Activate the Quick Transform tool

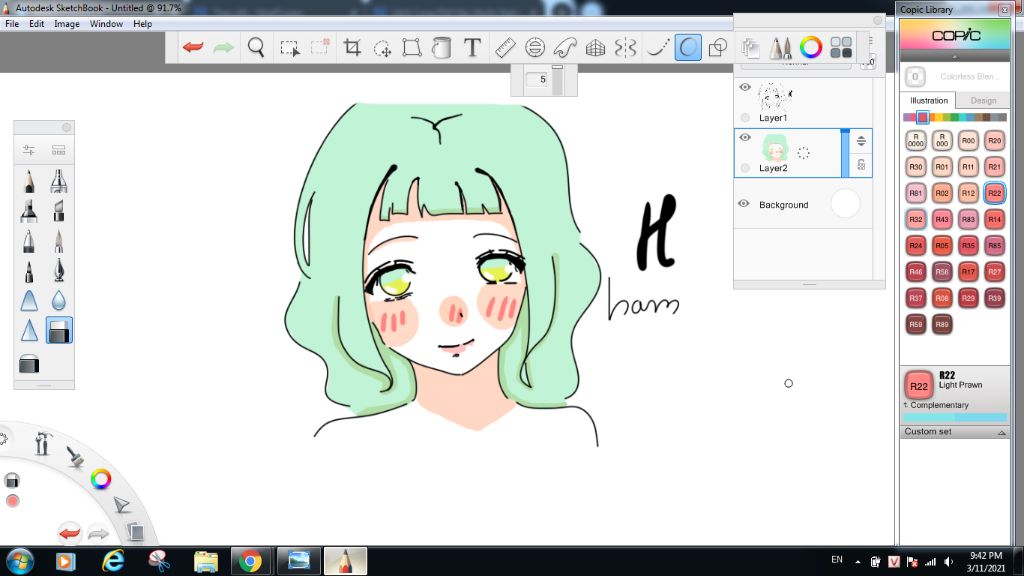tap(382, 48)
